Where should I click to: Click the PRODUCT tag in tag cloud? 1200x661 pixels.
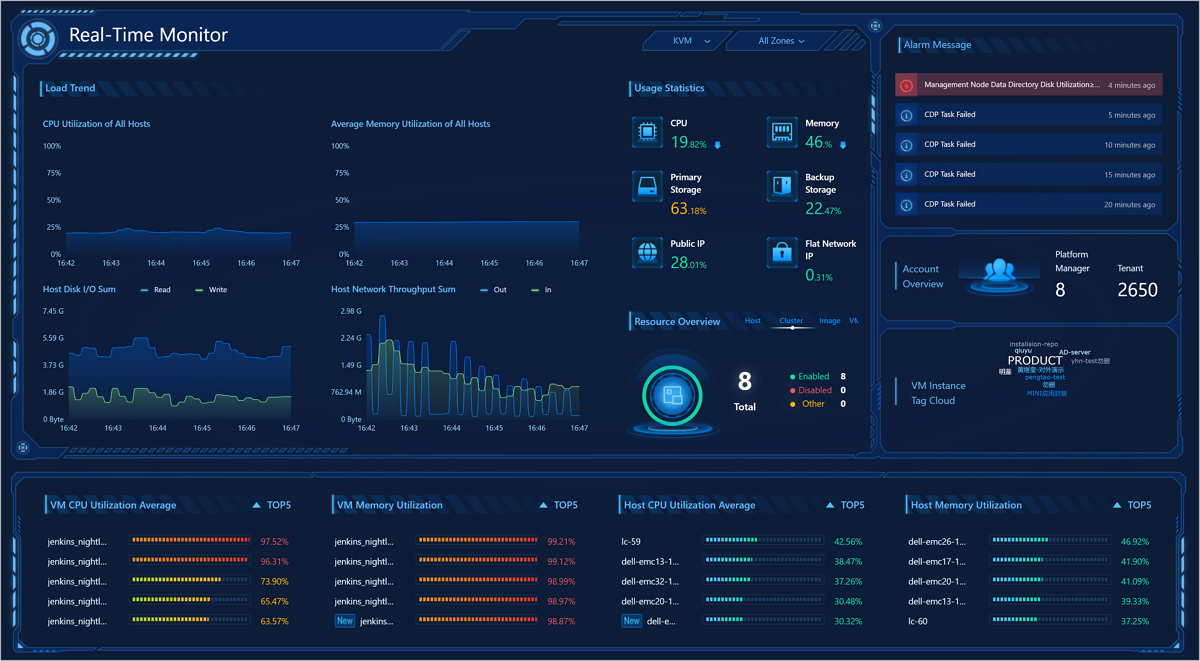(x=1034, y=360)
